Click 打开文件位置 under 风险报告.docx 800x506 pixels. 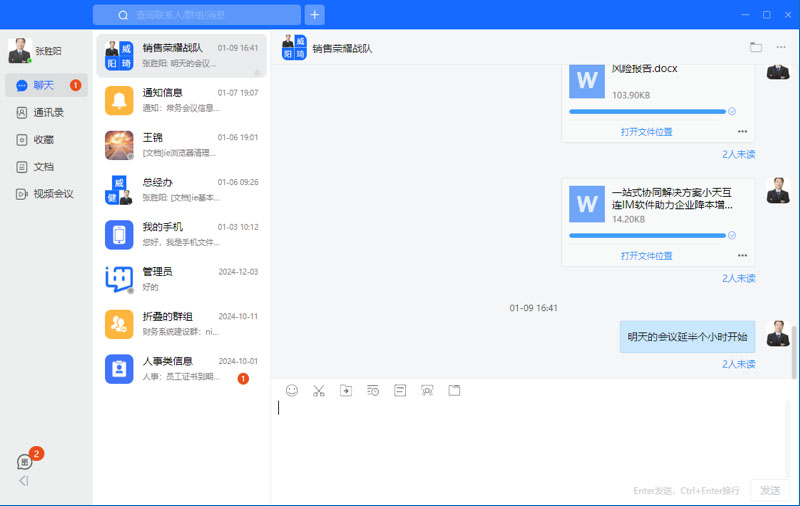click(646, 132)
